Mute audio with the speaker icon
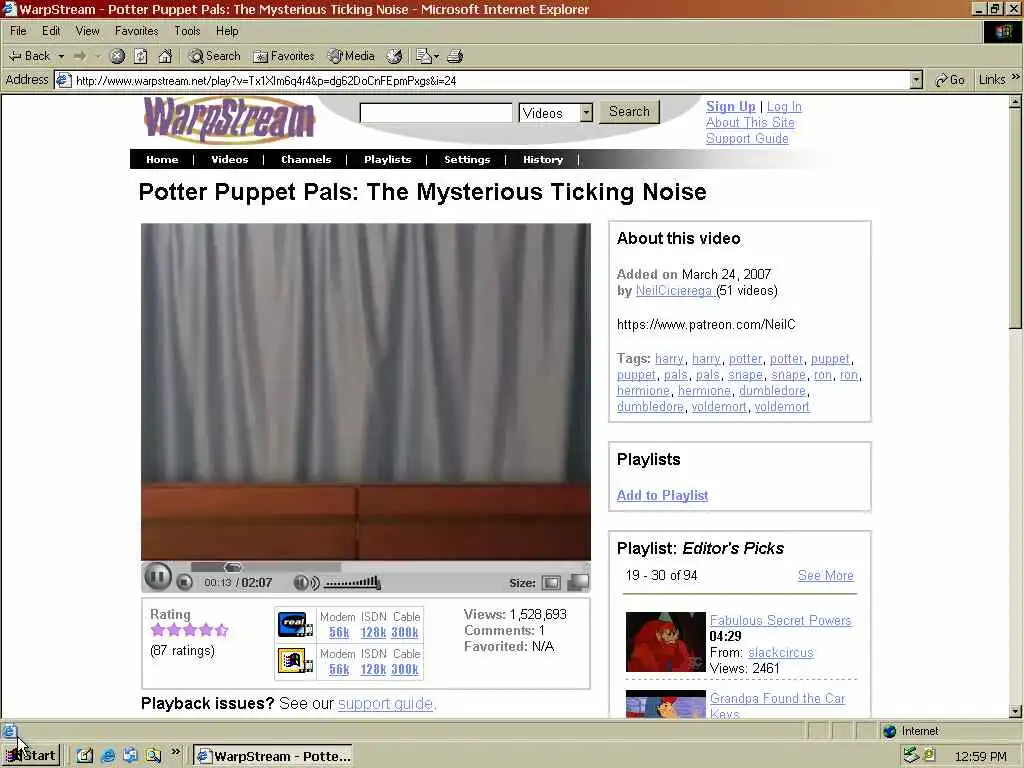Image resolution: width=1024 pixels, height=768 pixels. point(305,583)
